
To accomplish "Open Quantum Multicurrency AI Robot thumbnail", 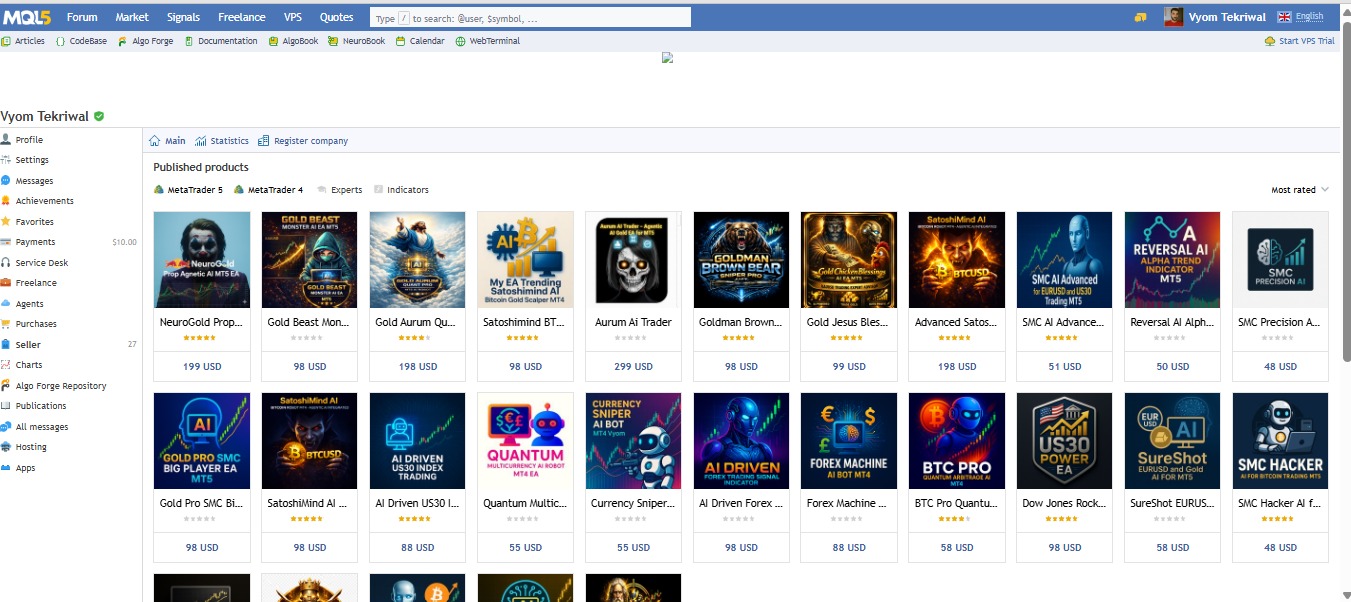I will [525, 440].
